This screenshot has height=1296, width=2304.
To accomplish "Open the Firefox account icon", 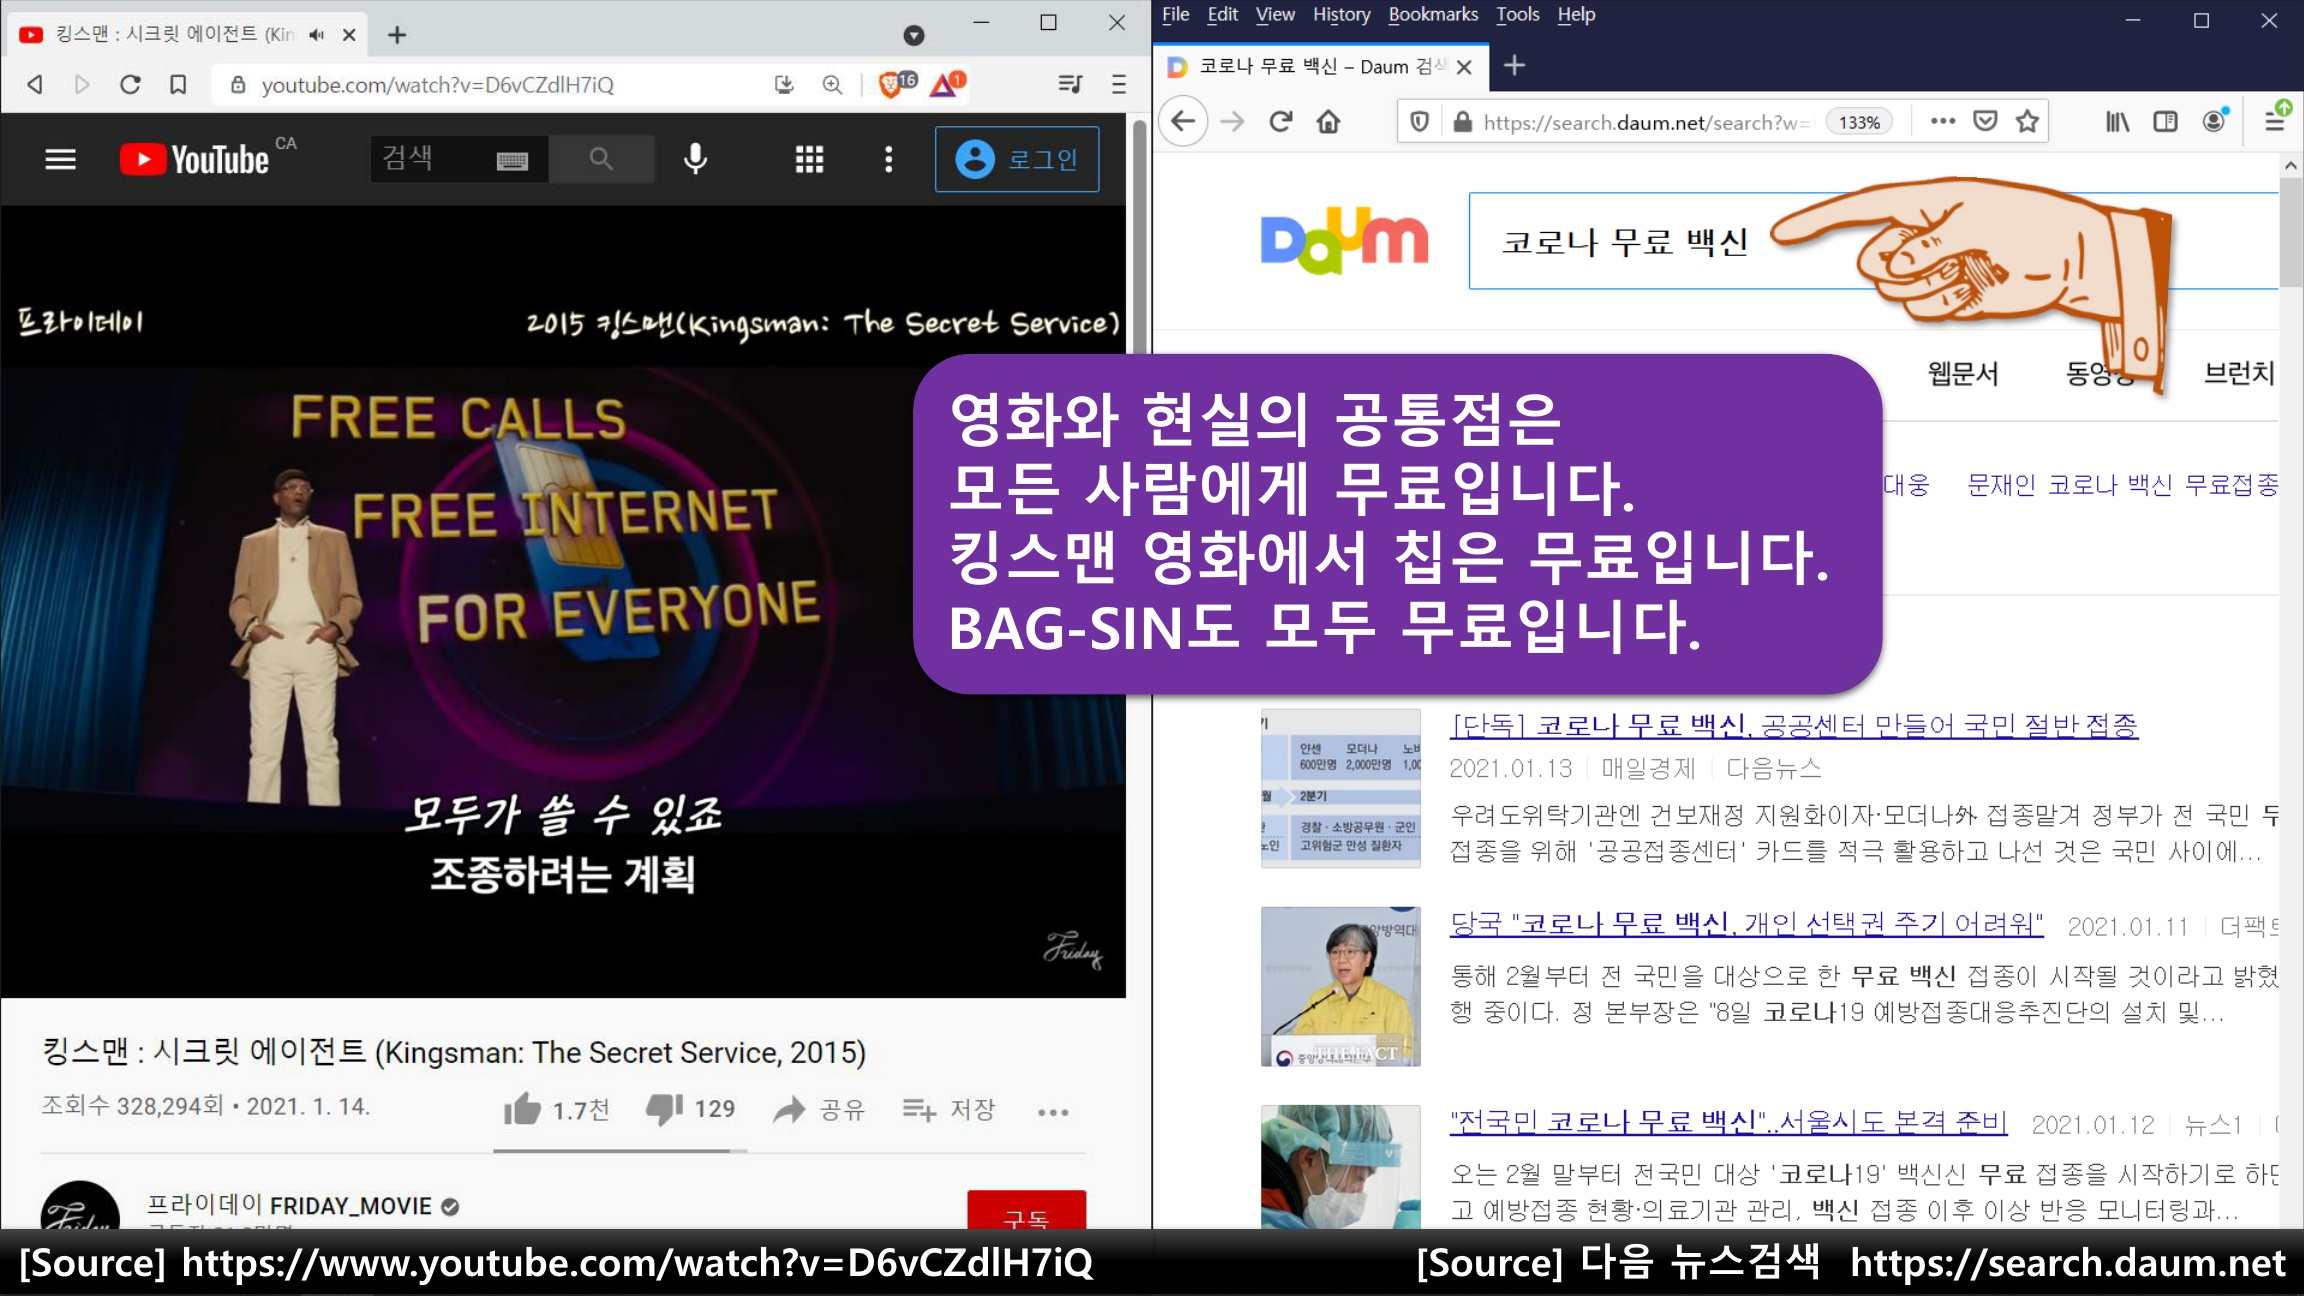I will [2214, 121].
